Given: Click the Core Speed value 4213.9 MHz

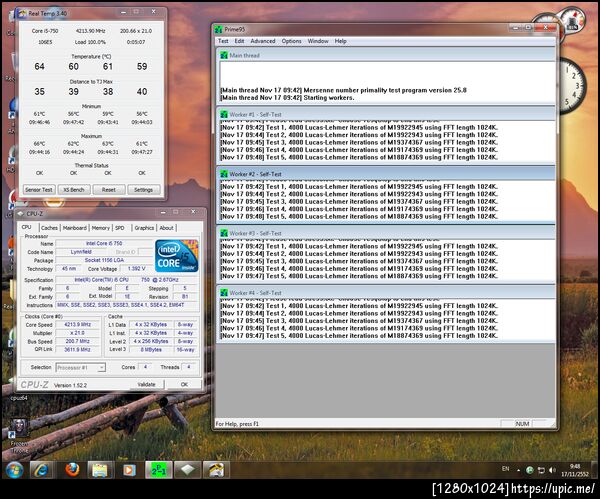Looking at the screenshot, I should [x=78, y=325].
